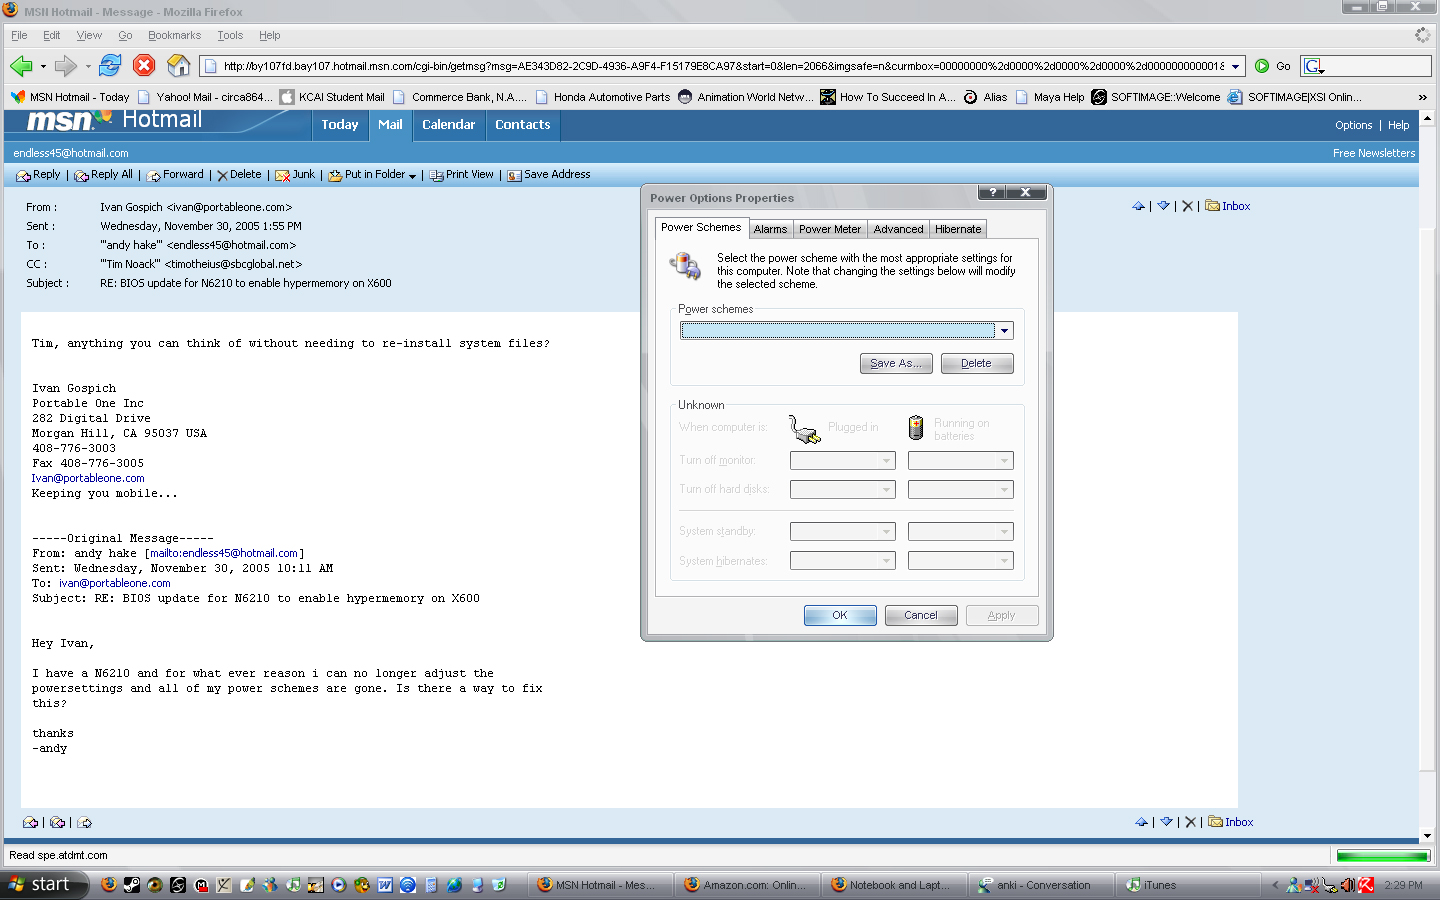Cancel the Power Options dialog
The width and height of the screenshot is (1440, 900).
point(921,616)
